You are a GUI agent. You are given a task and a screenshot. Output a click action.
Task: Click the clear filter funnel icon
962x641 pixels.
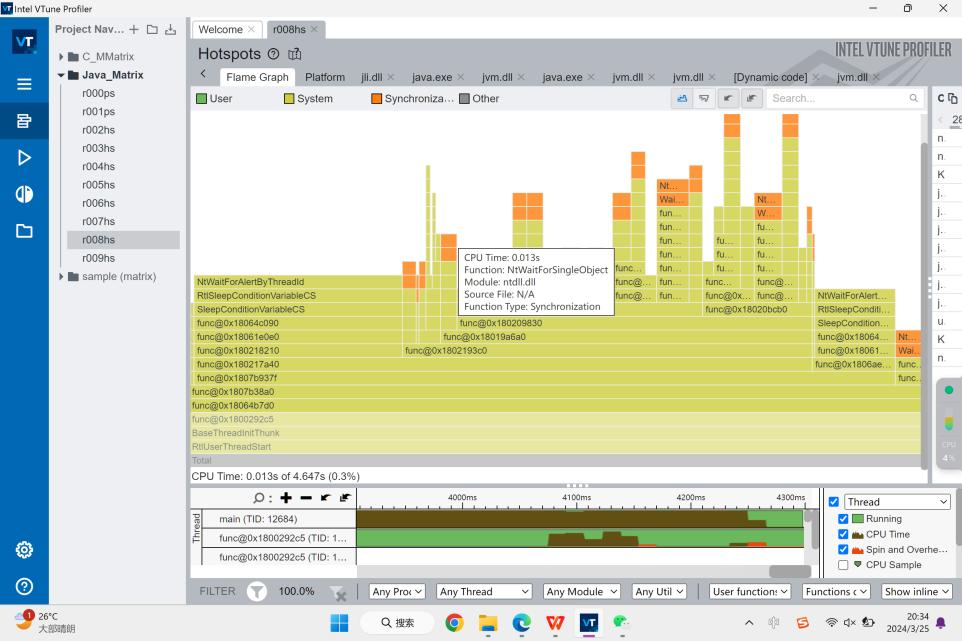coord(338,593)
